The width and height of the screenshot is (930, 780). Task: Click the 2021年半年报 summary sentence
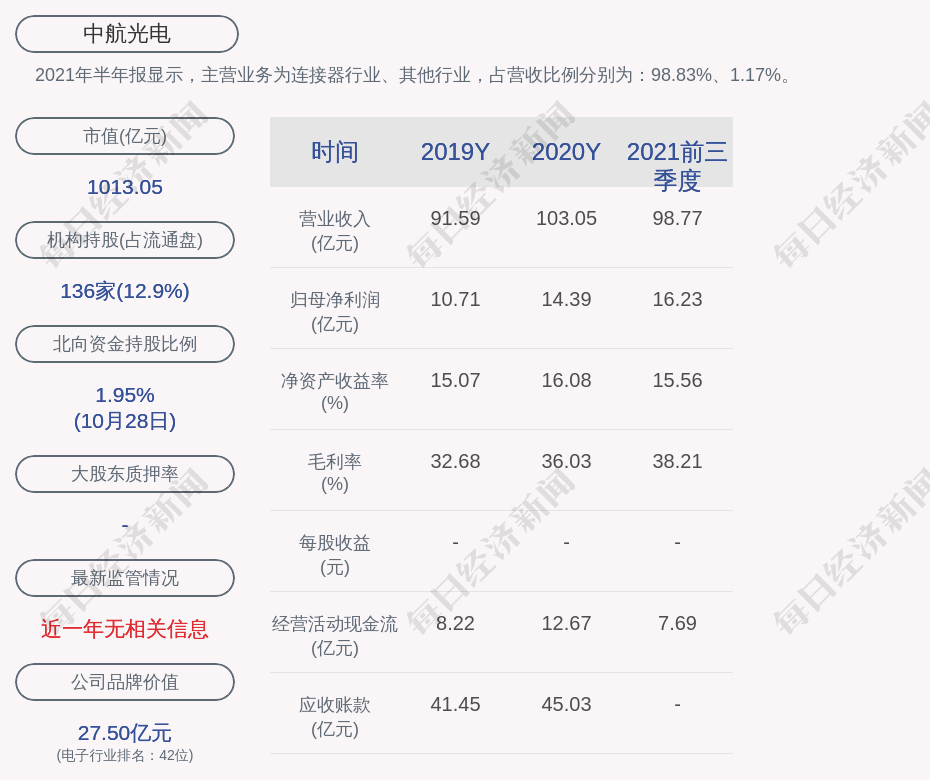(414, 75)
